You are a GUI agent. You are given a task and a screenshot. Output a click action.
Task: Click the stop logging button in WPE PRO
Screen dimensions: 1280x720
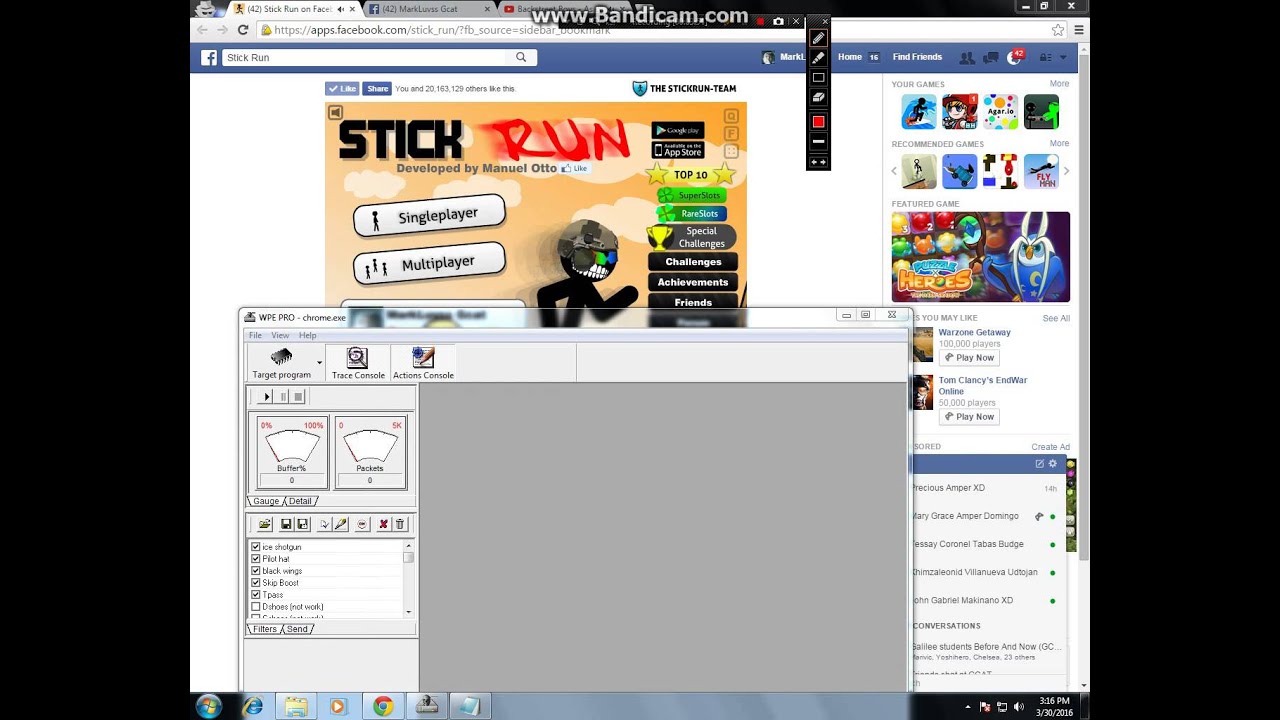pyautogui.click(x=298, y=397)
